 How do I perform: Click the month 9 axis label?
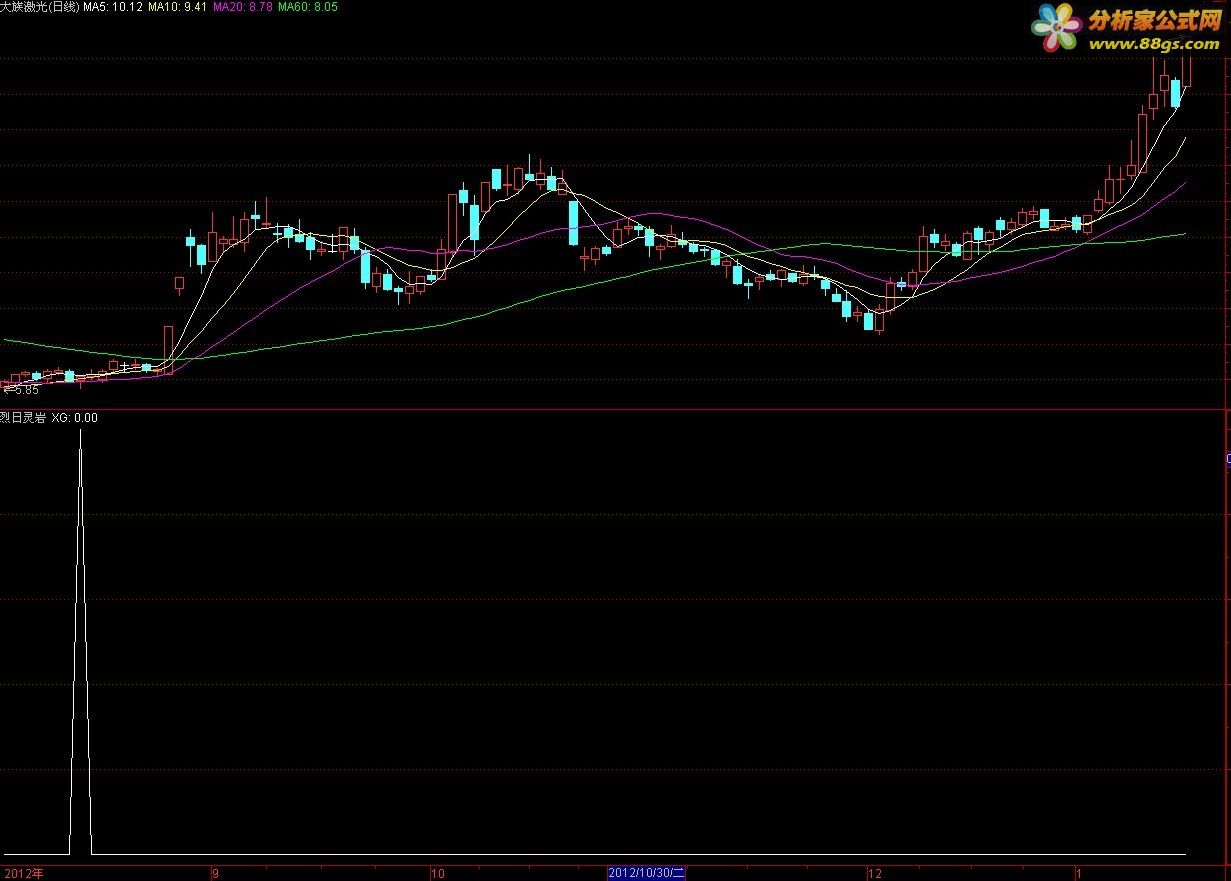(x=215, y=873)
